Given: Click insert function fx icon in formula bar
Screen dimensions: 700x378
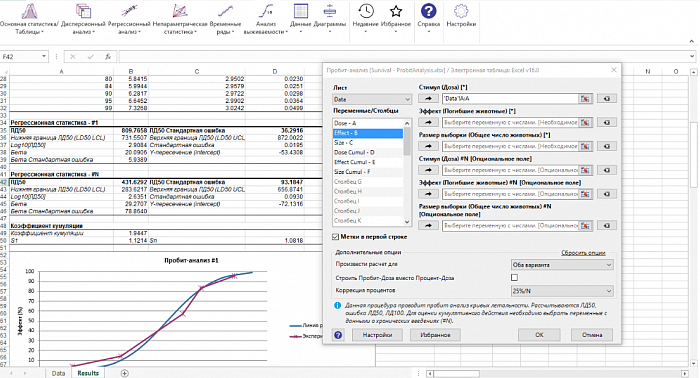Looking at the screenshot, I should click(x=108, y=57).
